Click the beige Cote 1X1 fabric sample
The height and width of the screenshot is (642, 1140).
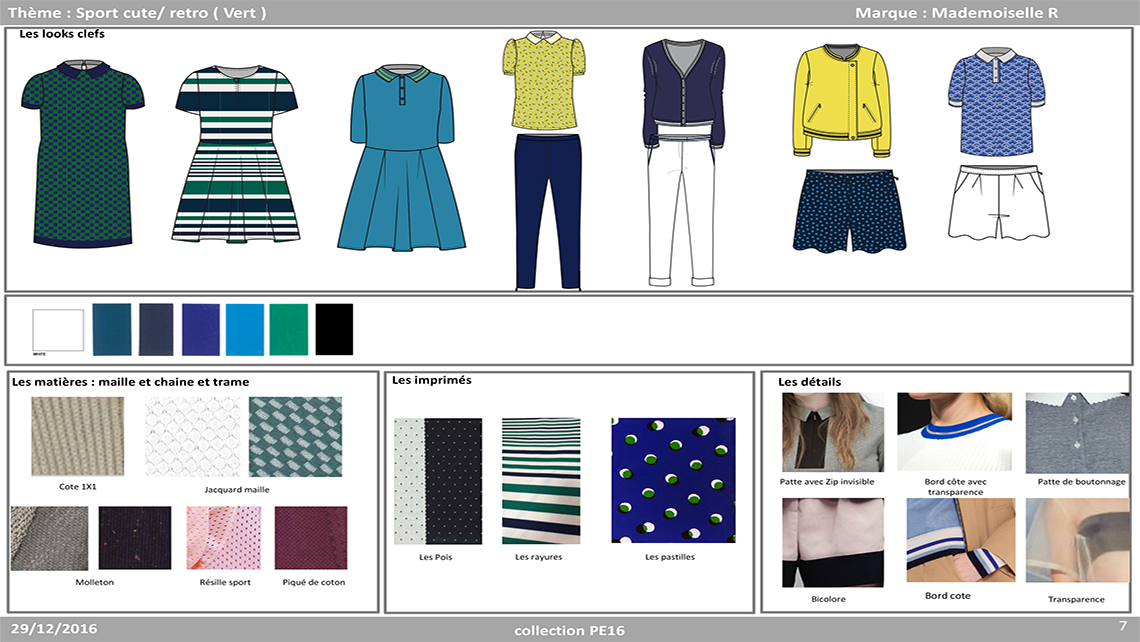coord(78,436)
